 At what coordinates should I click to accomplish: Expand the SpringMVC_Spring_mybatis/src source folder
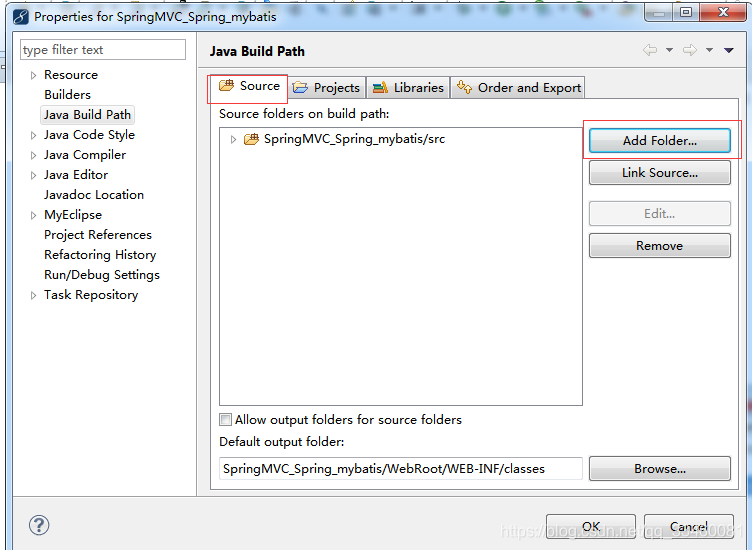(233, 140)
